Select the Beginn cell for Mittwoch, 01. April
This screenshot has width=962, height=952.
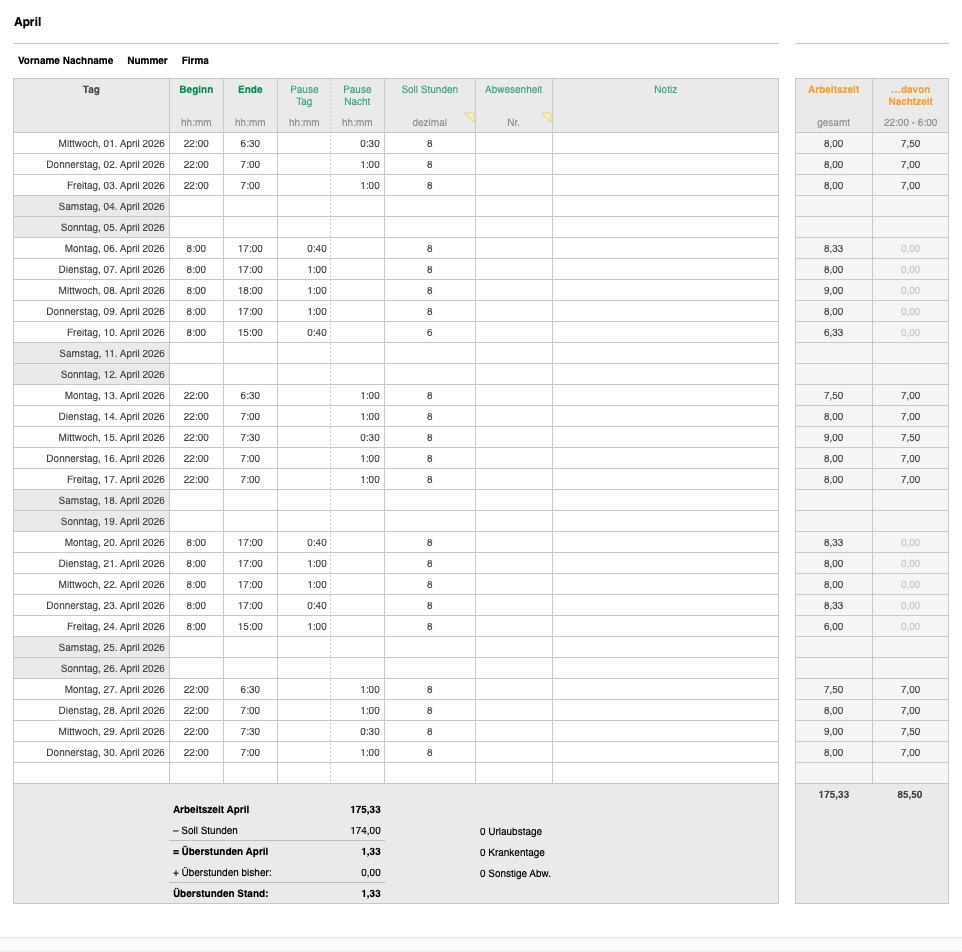click(x=196, y=143)
